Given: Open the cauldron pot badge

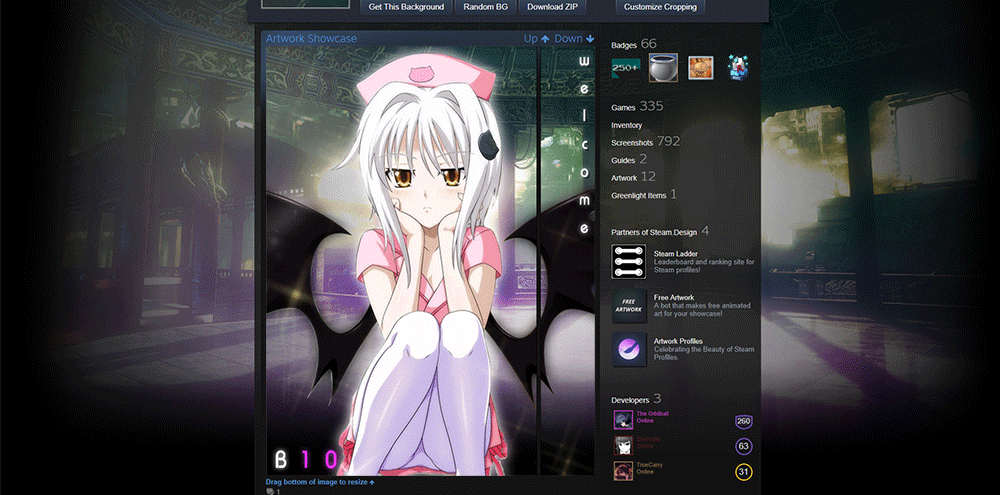Looking at the screenshot, I should coord(663,67).
